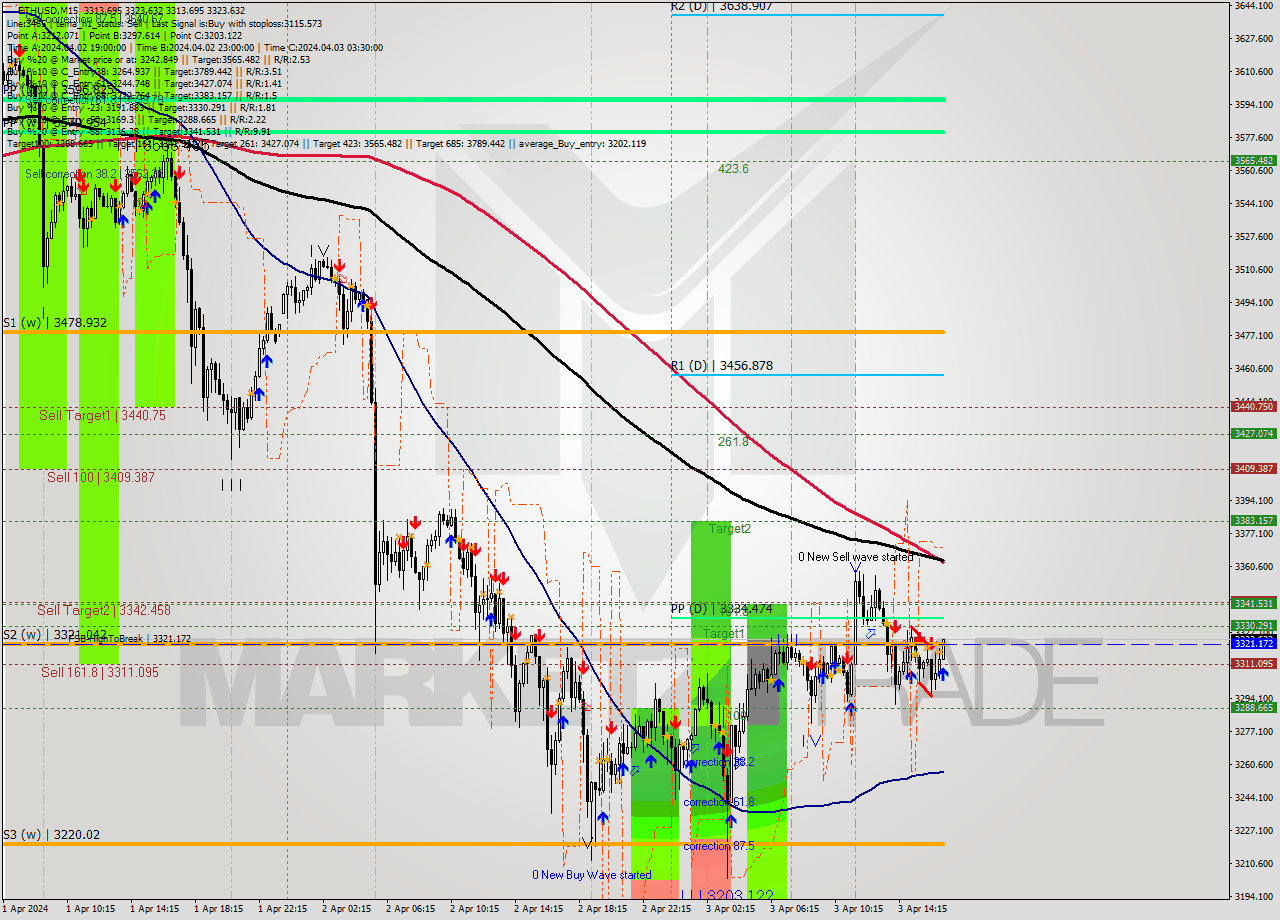The width and height of the screenshot is (1280, 920).
Task: Select the 'S1 (w) | 3478.932' support label
Action: point(54,323)
